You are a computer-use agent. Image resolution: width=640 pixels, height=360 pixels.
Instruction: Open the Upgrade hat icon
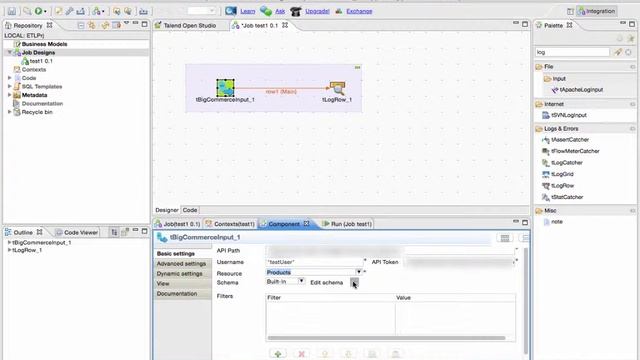point(296,11)
